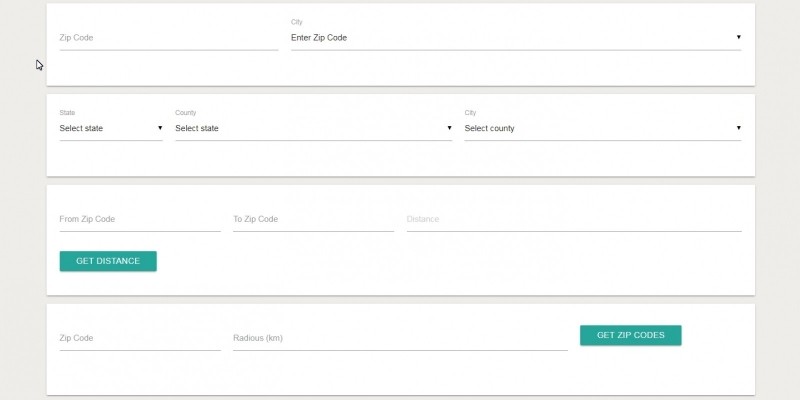
Task: Click the State dropdown's arrow icon
Action: (159, 128)
